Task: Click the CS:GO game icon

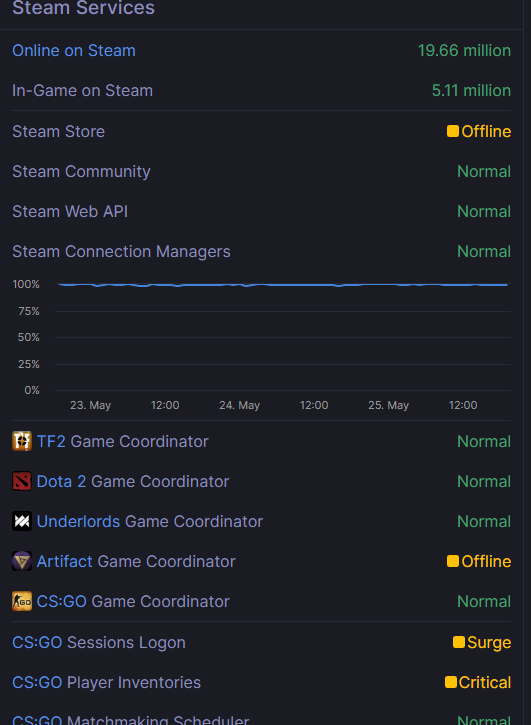Action: tap(22, 601)
